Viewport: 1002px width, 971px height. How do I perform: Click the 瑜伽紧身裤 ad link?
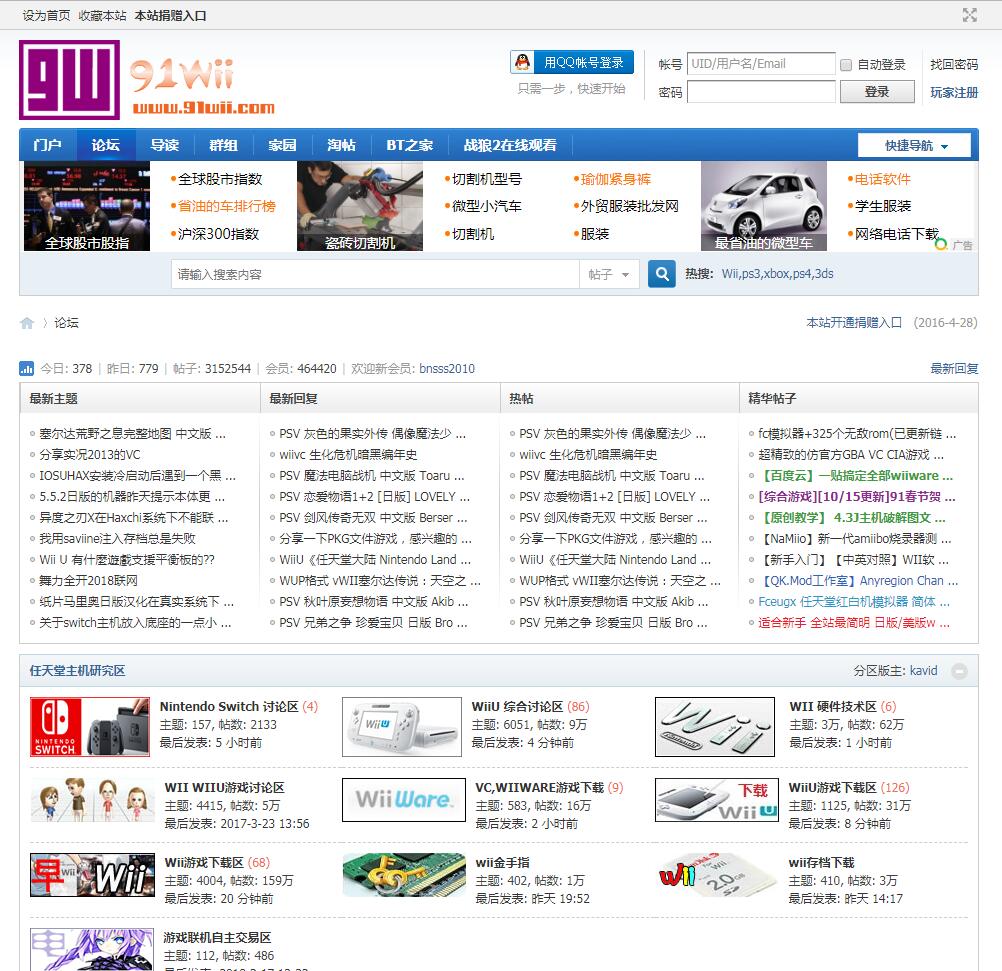615,179
